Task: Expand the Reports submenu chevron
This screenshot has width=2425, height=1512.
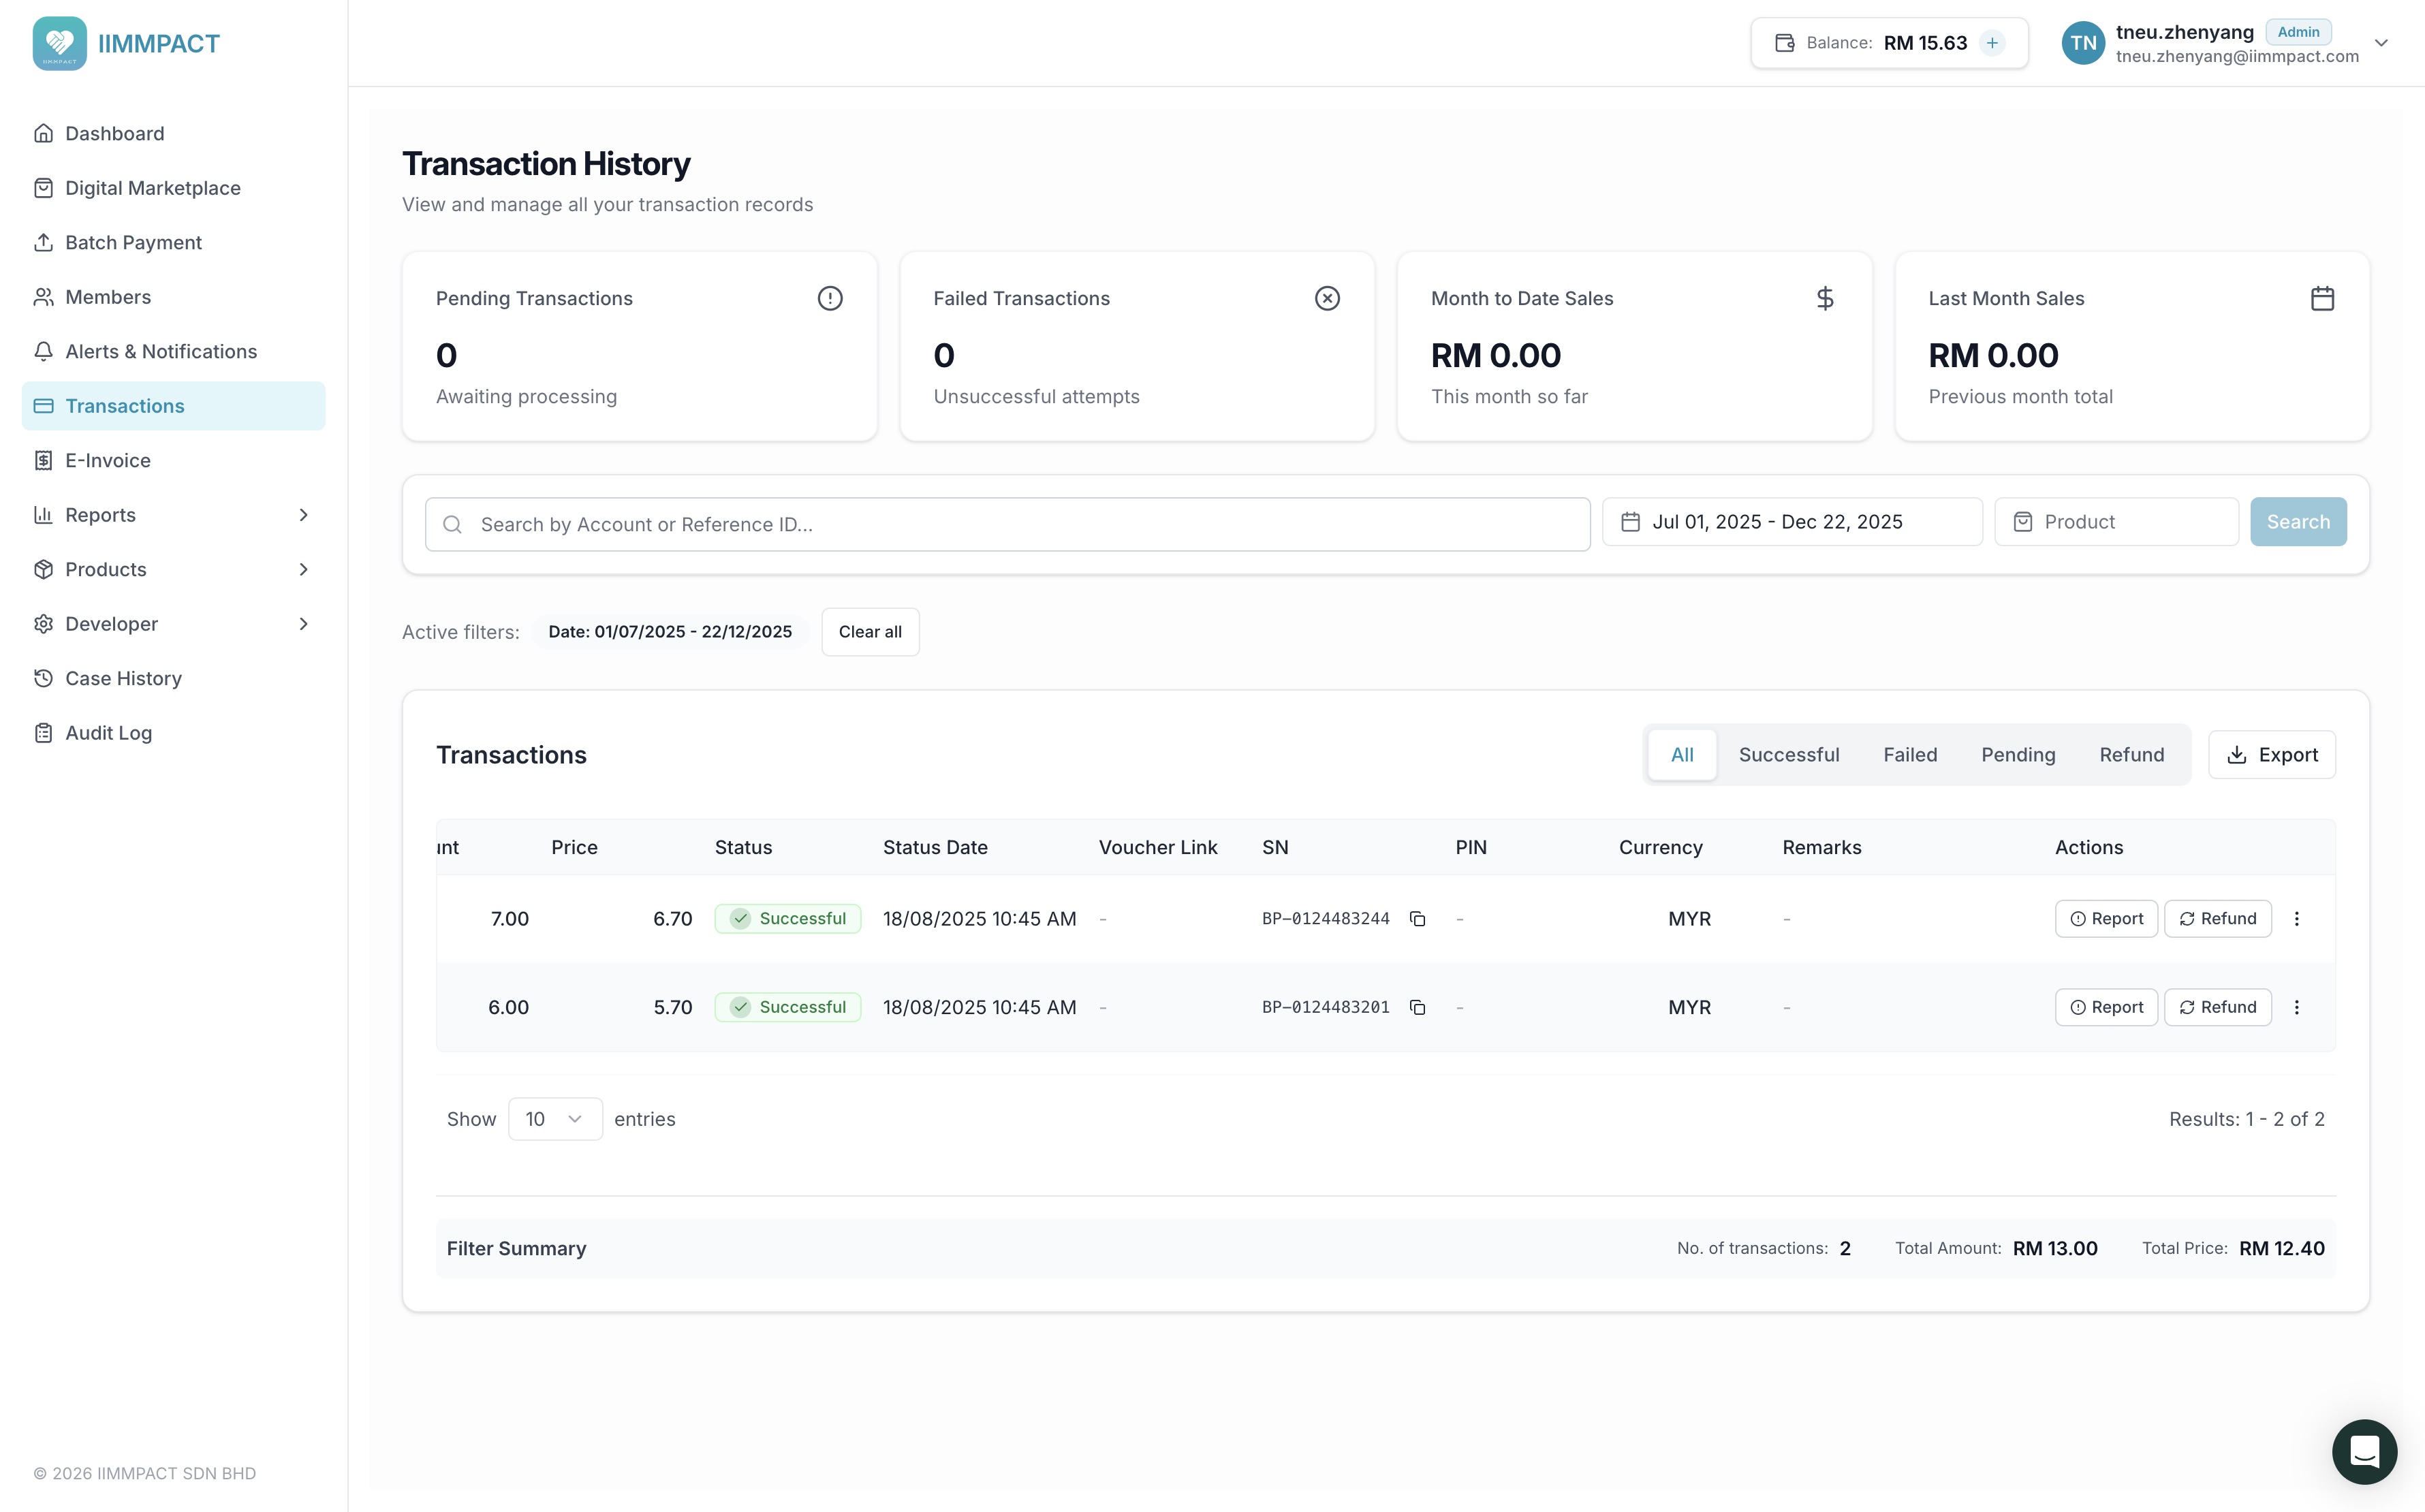Action: pos(304,514)
